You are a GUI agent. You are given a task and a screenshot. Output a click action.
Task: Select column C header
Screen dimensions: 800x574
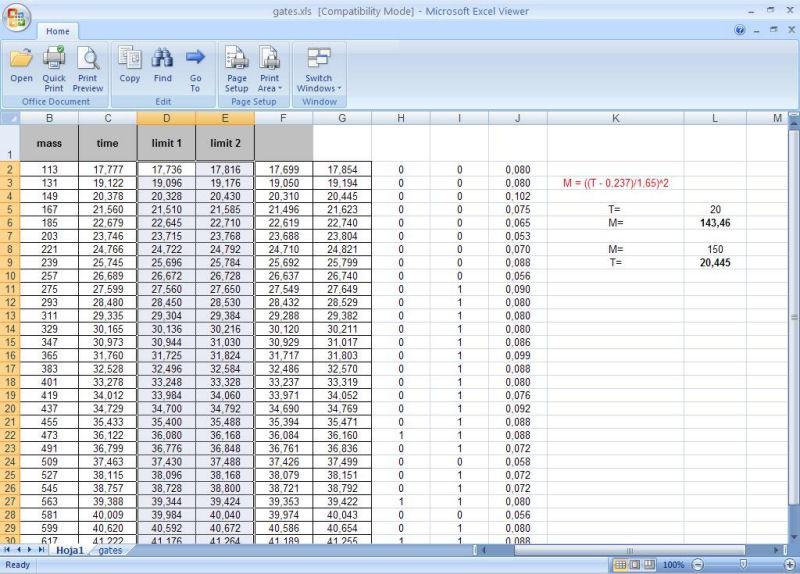pyautogui.click(x=108, y=118)
